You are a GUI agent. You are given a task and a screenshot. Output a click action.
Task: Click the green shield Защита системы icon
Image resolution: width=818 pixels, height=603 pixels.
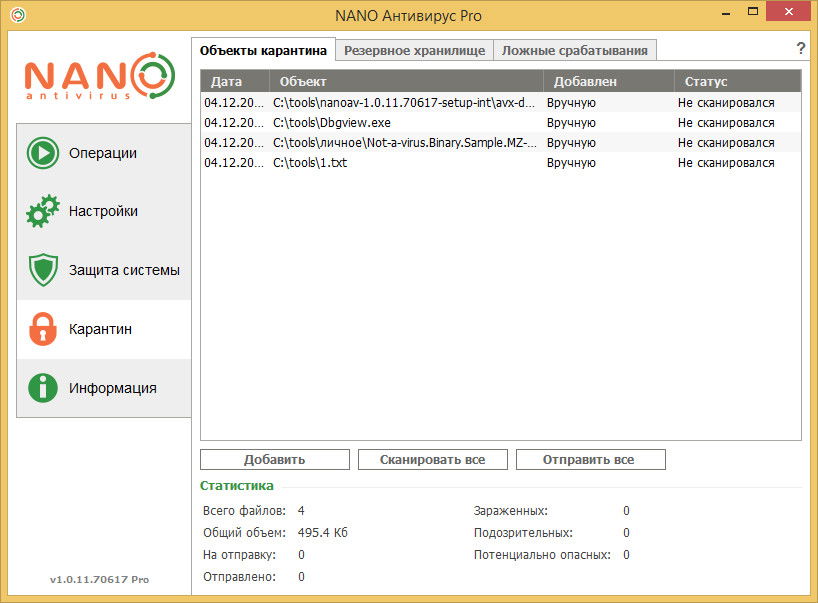tap(43, 270)
